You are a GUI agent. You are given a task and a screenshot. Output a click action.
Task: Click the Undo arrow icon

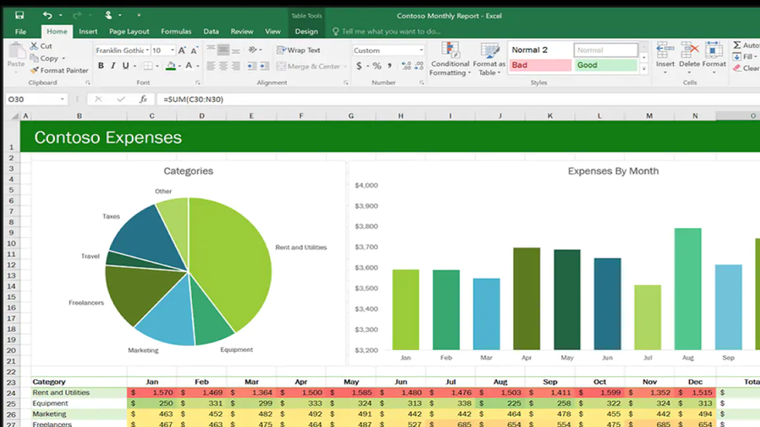tap(47, 16)
